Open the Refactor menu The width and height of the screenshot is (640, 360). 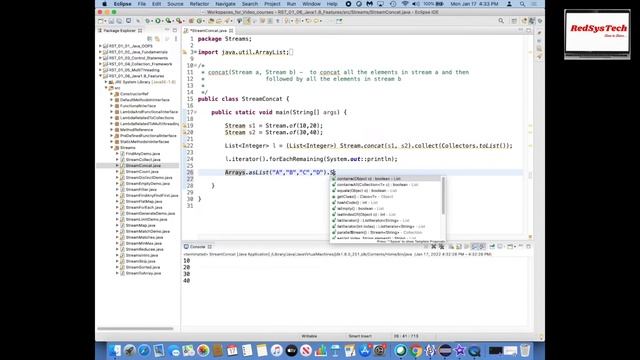[x=199, y=4]
